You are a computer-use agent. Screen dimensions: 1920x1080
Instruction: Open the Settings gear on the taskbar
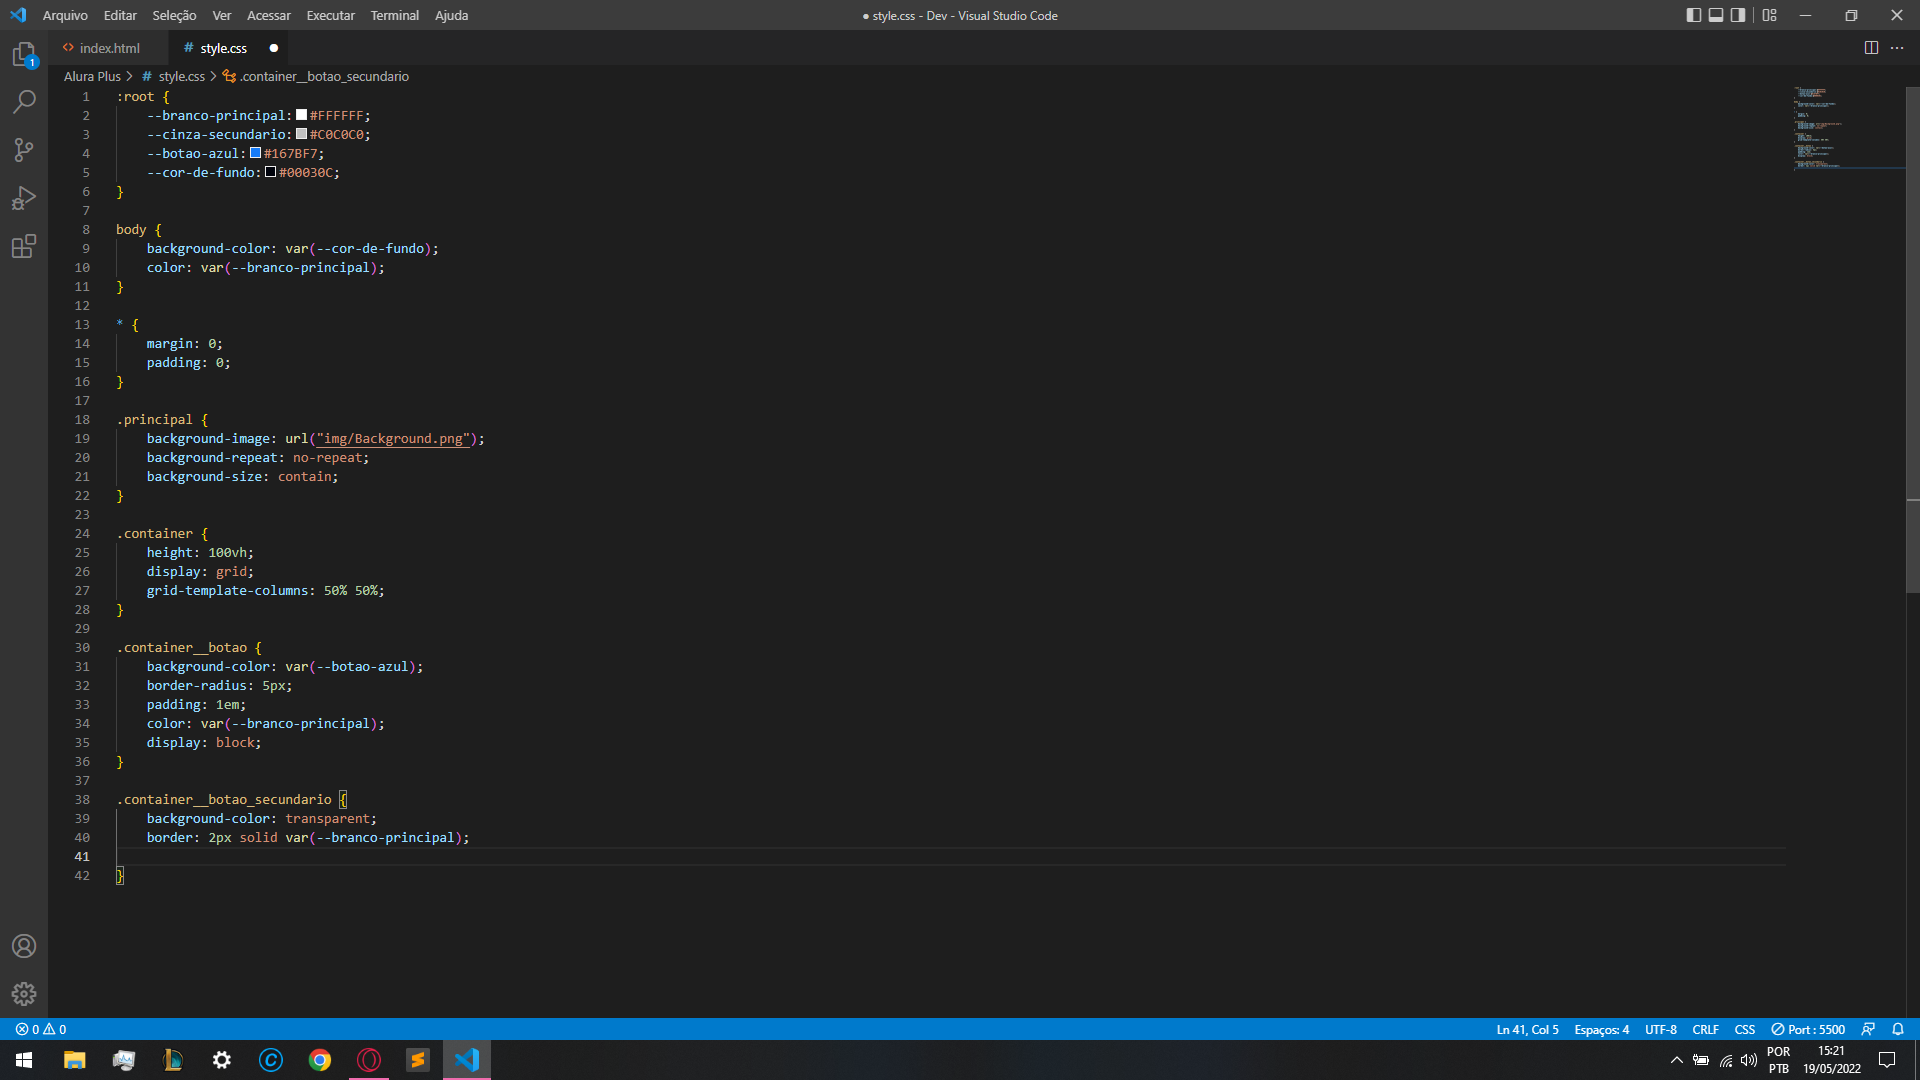(x=222, y=1060)
